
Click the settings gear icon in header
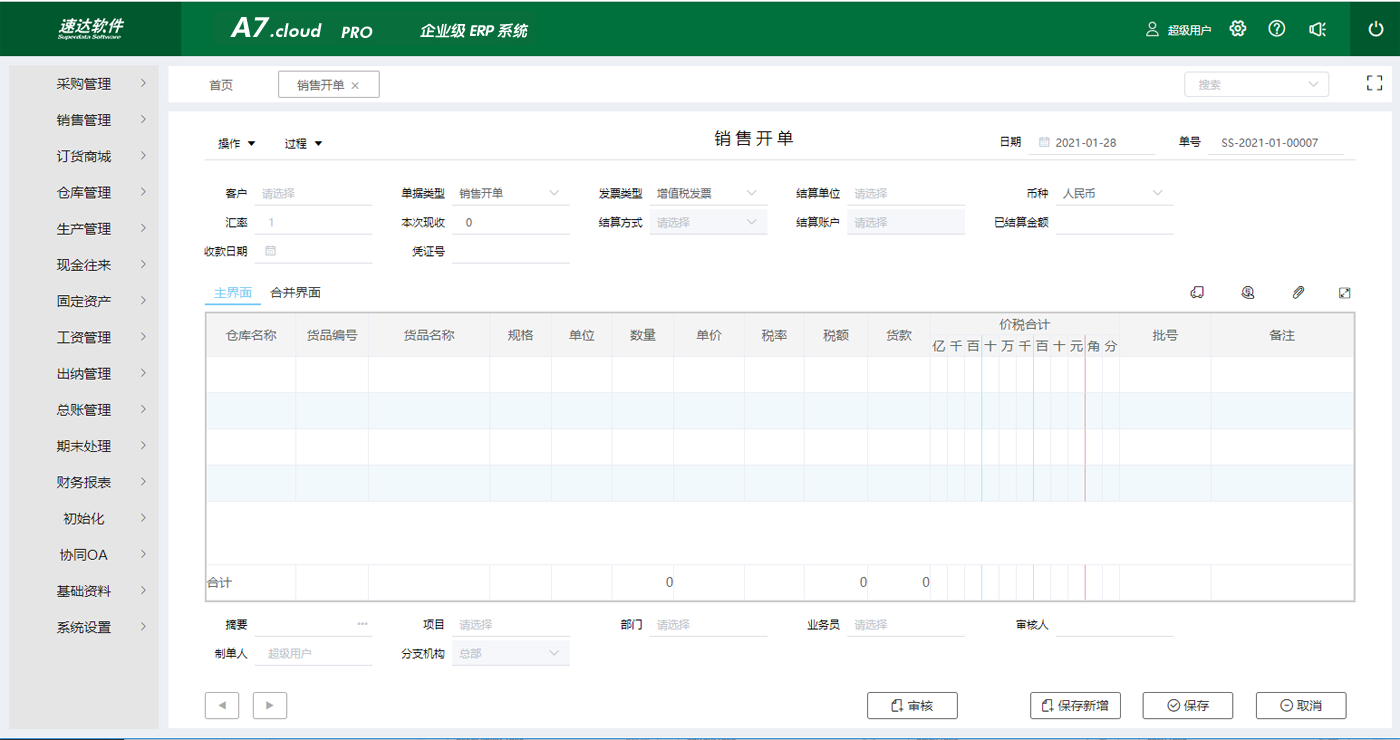click(x=1238, y=29)
